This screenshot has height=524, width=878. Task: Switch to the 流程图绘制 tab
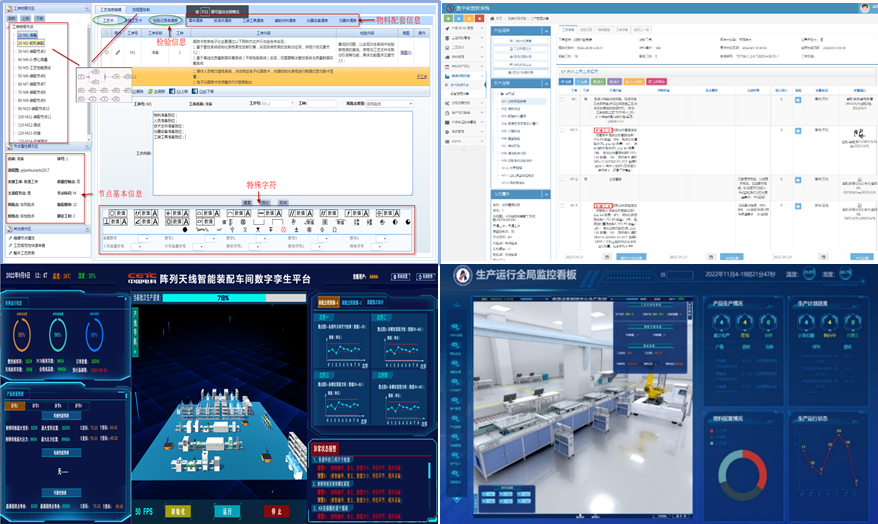point(142,9)
